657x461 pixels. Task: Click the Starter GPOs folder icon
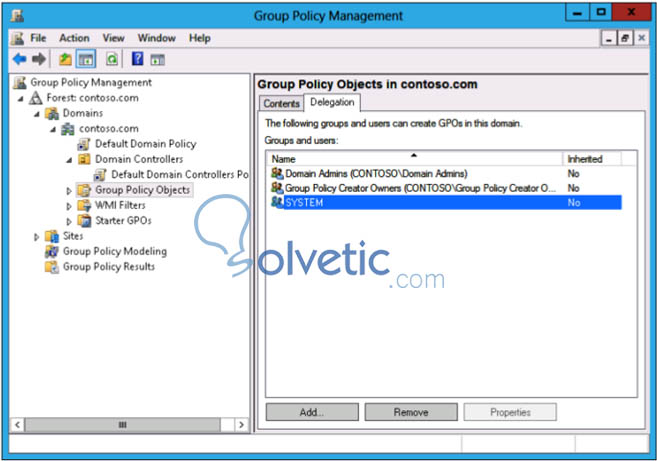point(84,220)
